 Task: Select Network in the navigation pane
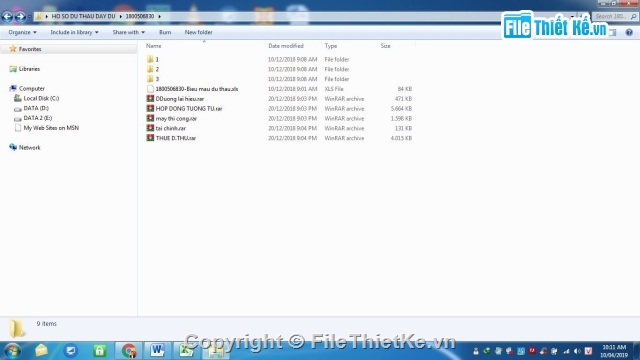pyautogui.click(x=29, y=148)
